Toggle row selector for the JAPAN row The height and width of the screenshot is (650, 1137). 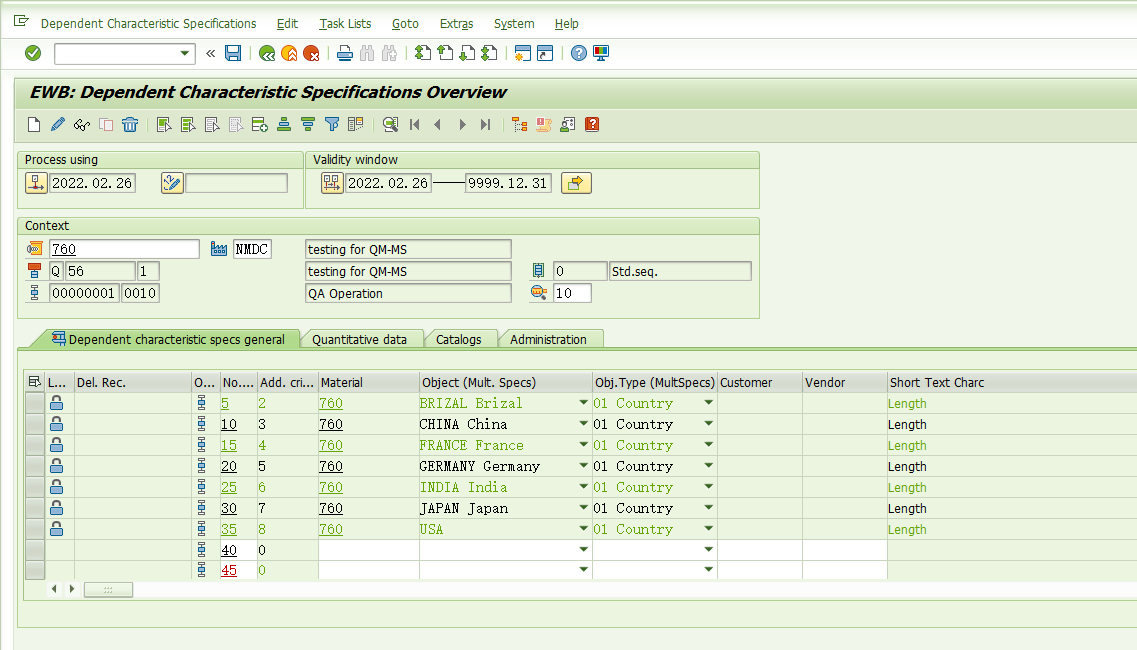35,509
